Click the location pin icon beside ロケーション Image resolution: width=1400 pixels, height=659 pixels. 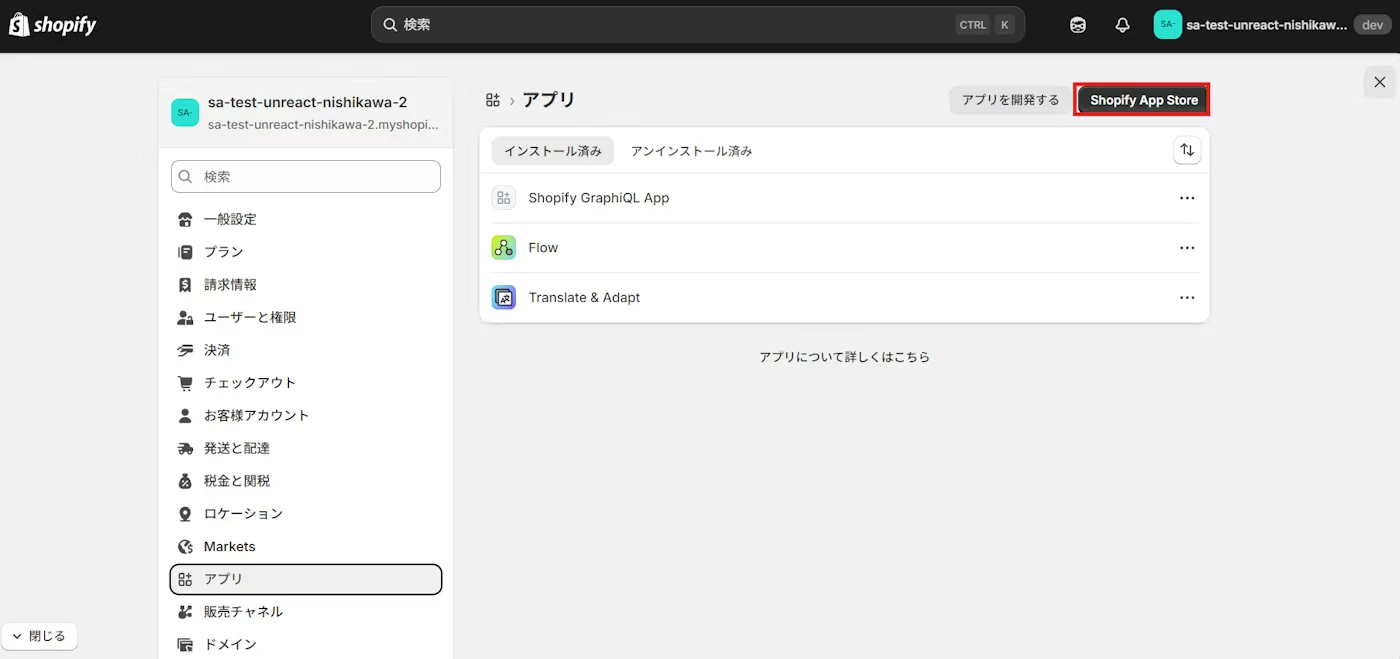185,513
